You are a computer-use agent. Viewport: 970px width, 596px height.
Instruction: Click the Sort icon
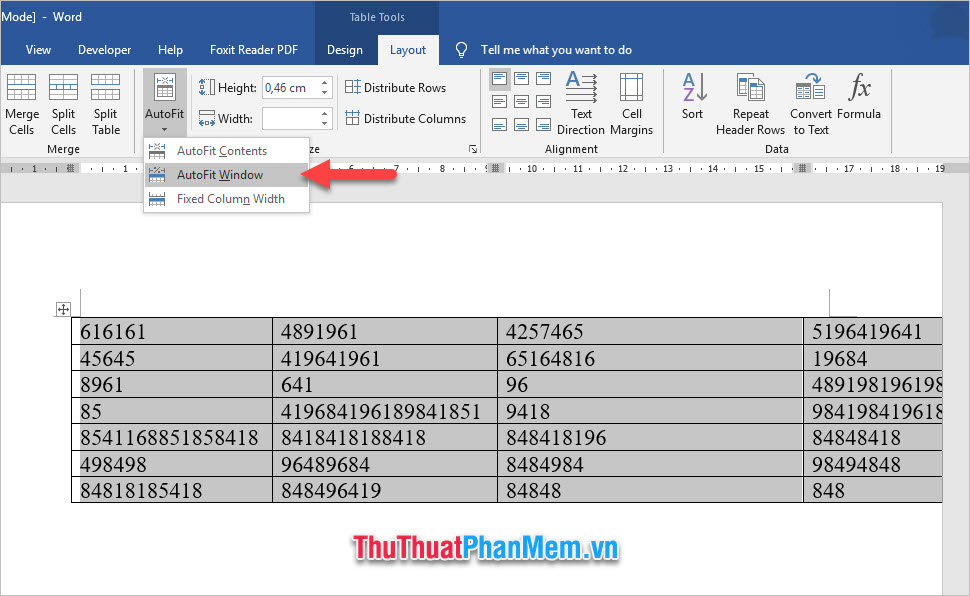pos(694,87)
